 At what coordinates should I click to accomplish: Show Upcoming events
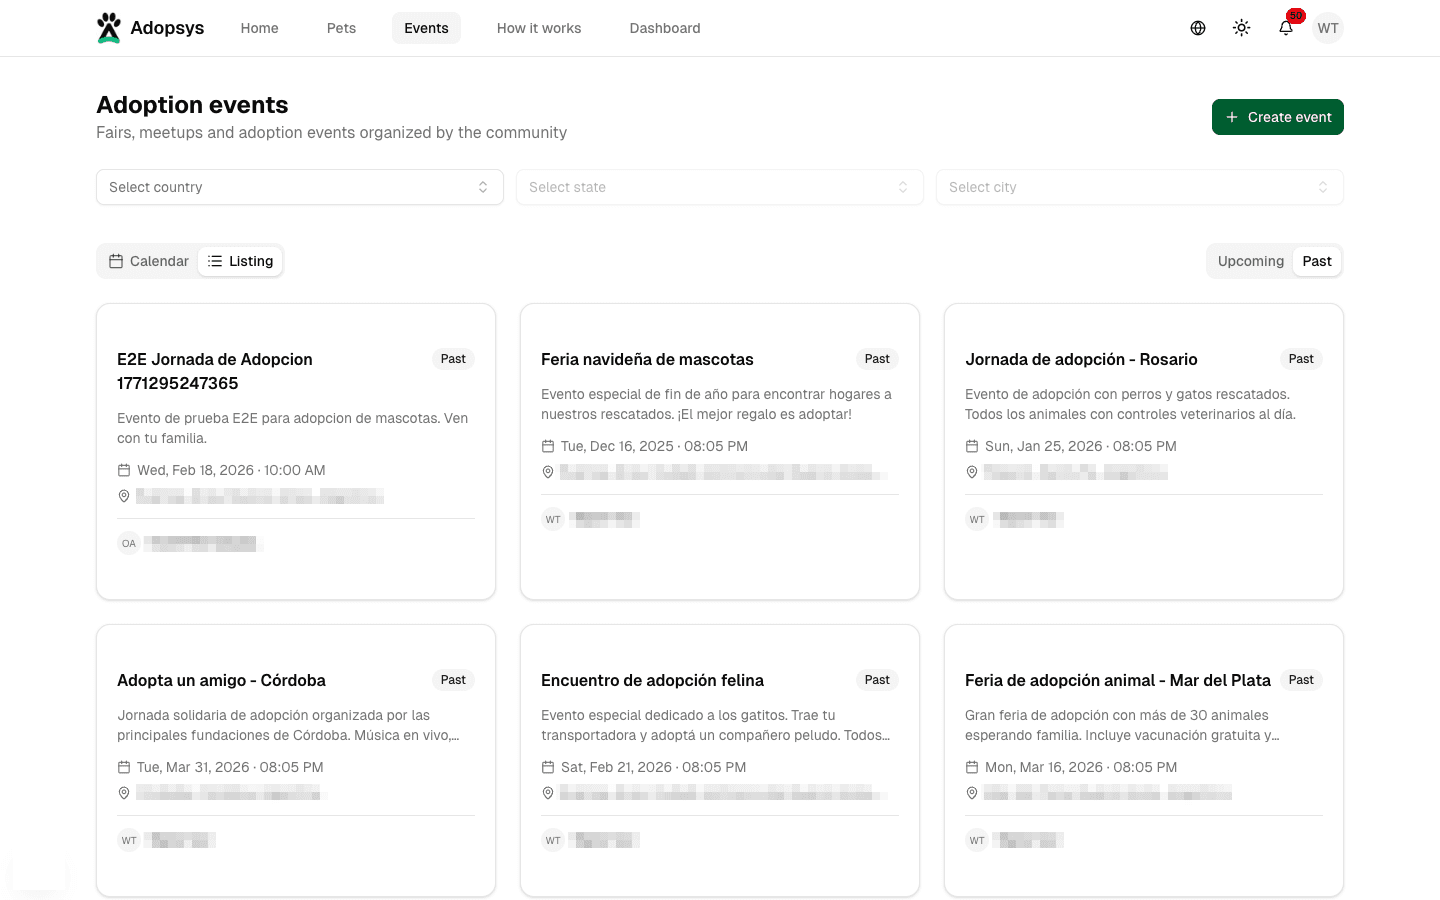1250,261
